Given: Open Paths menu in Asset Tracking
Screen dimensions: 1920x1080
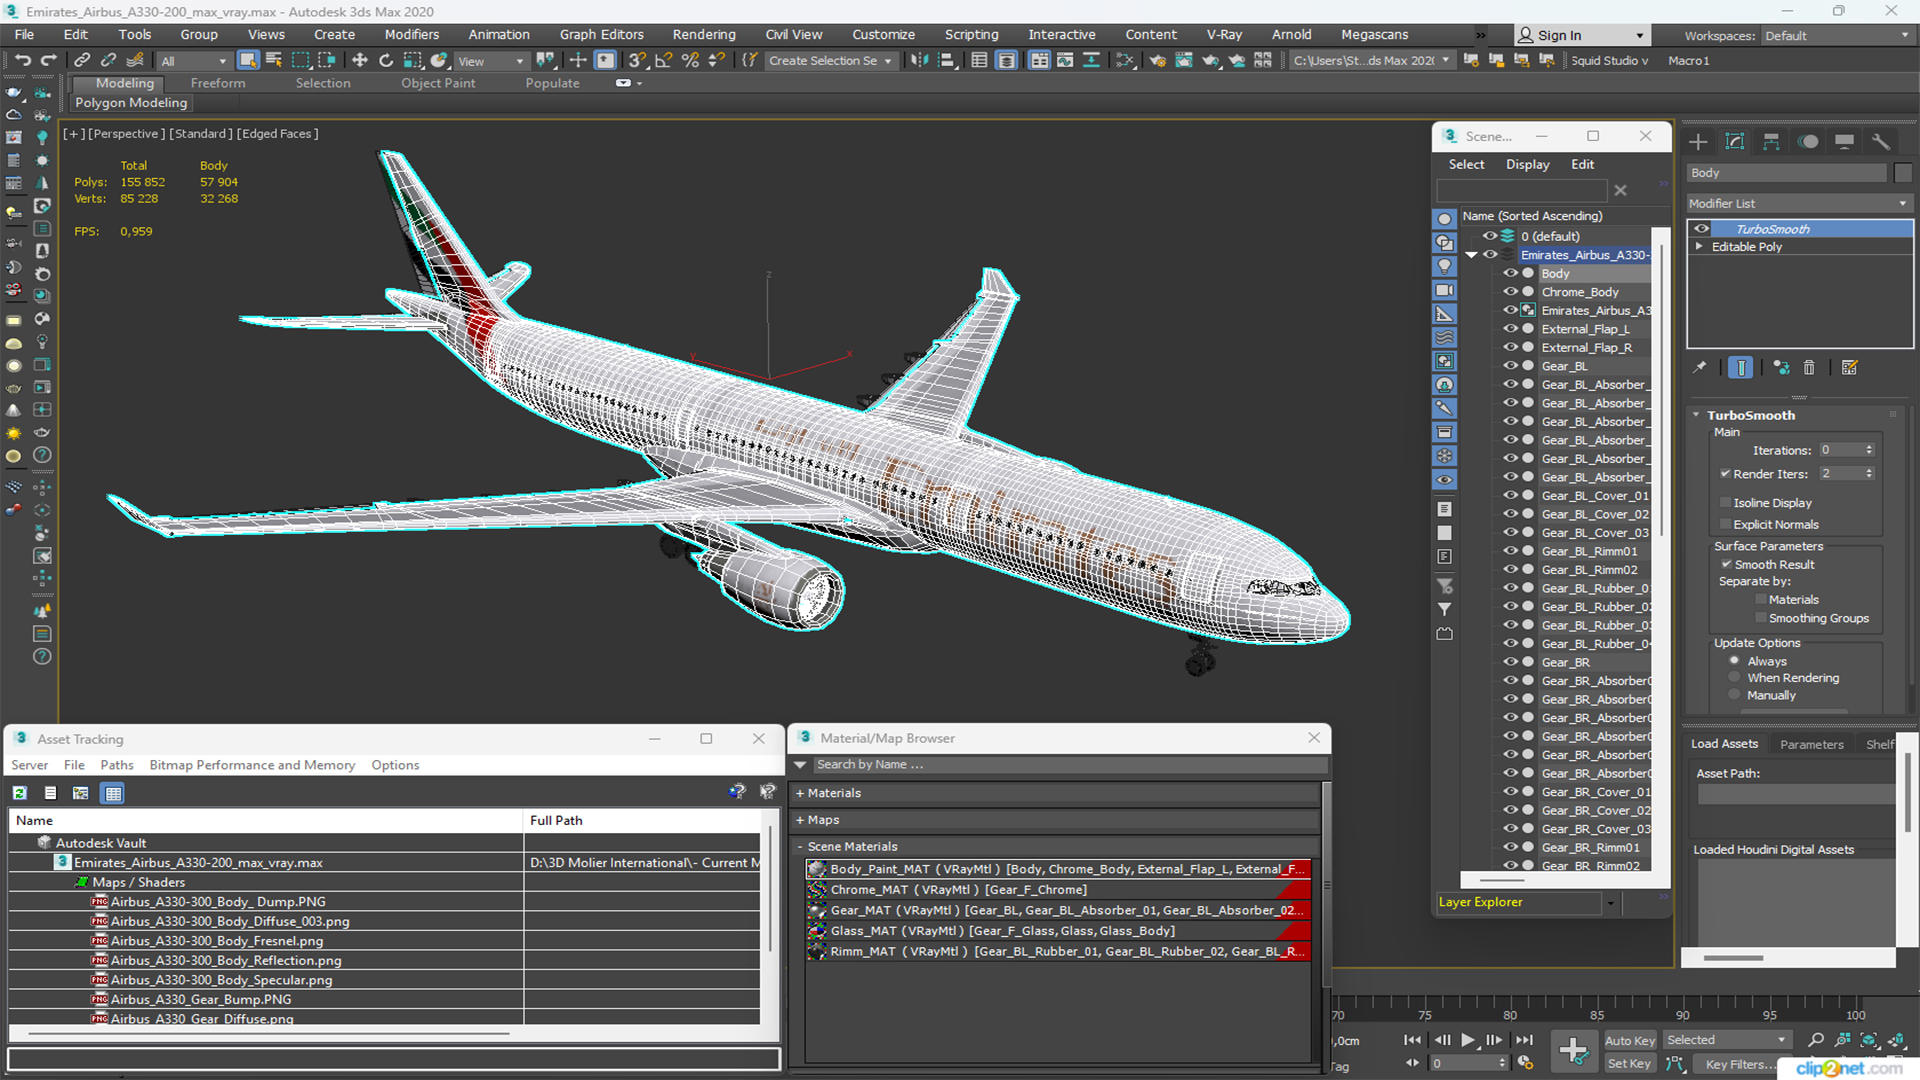Looking at the screenshot, I should click(x=117, y=765).
